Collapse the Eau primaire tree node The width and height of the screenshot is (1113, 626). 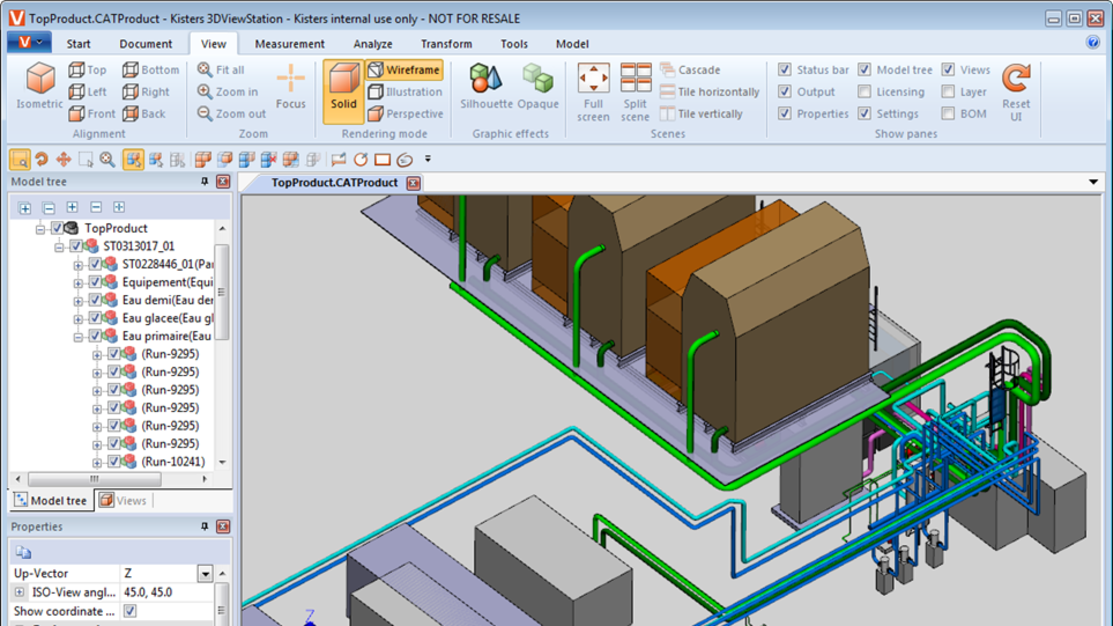pos(78,336)
